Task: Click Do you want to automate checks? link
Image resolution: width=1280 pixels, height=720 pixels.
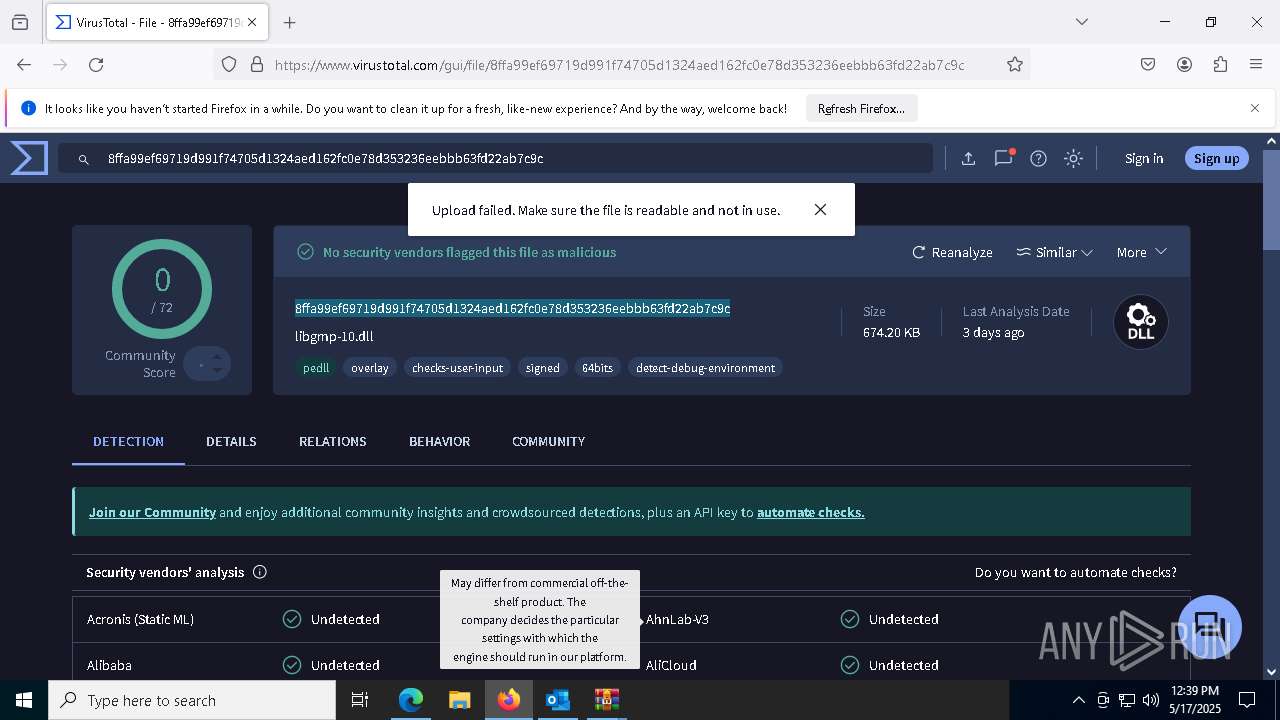Action: 1075,572
